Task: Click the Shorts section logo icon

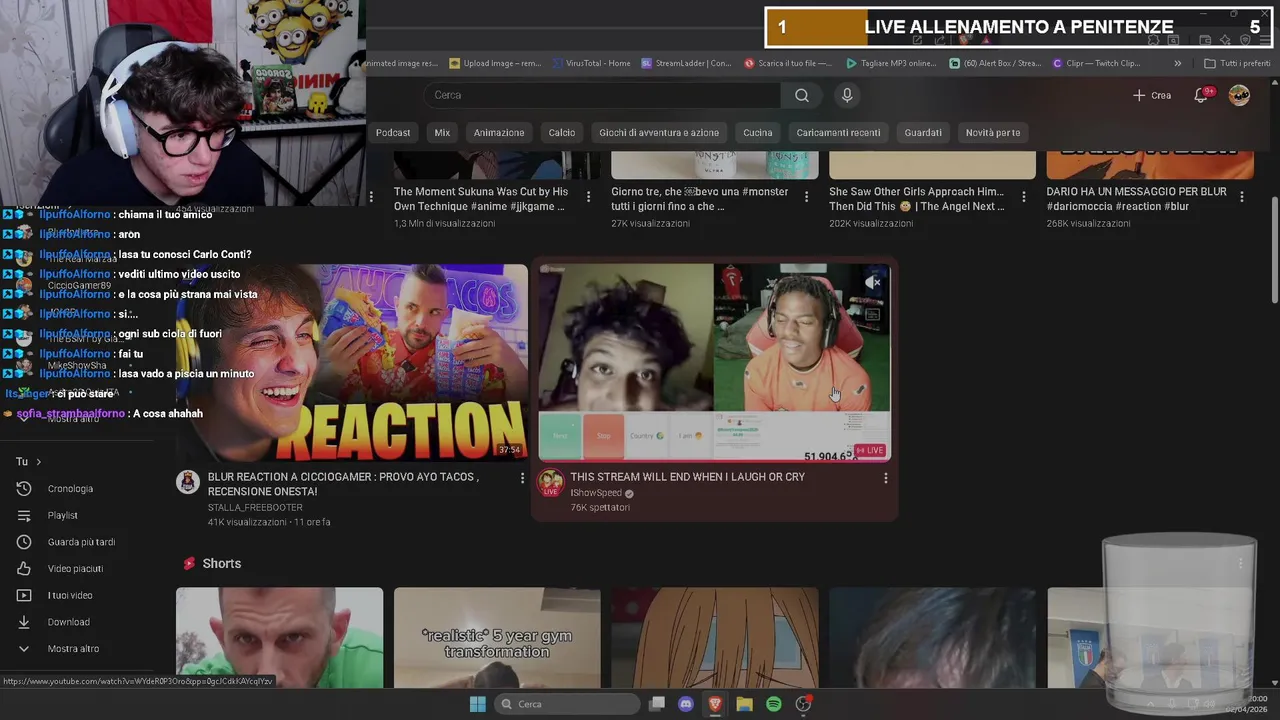Action: (189, 564)
